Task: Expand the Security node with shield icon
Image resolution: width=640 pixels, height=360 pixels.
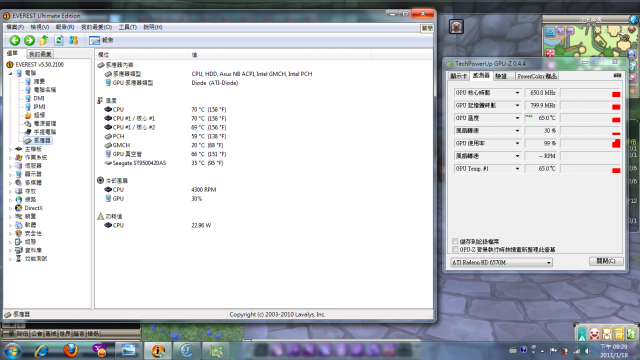Action: point(11,233)
